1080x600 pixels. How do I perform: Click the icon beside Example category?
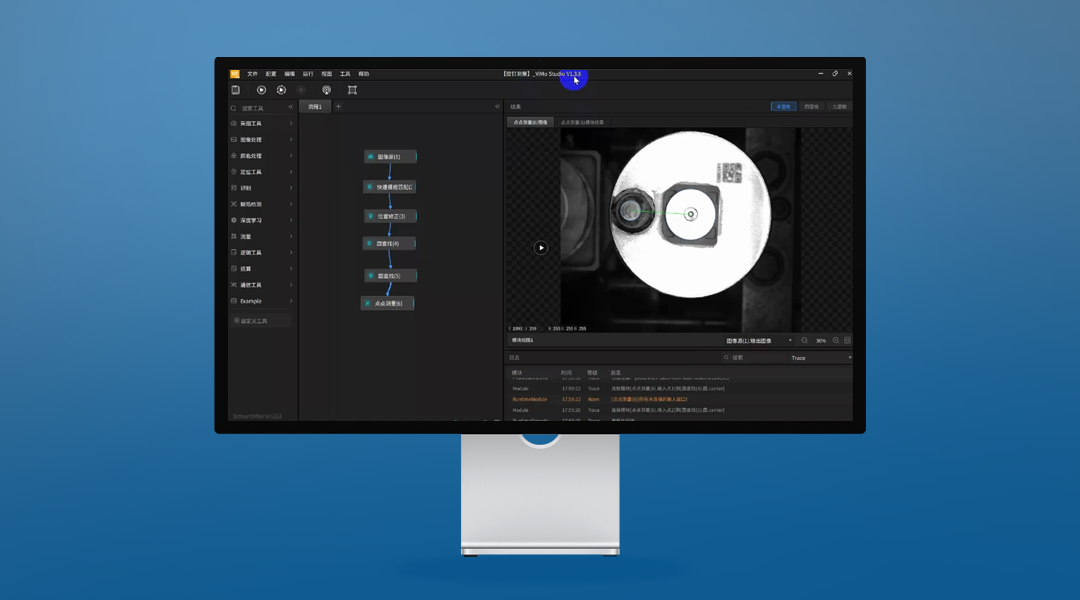(234, 301)
